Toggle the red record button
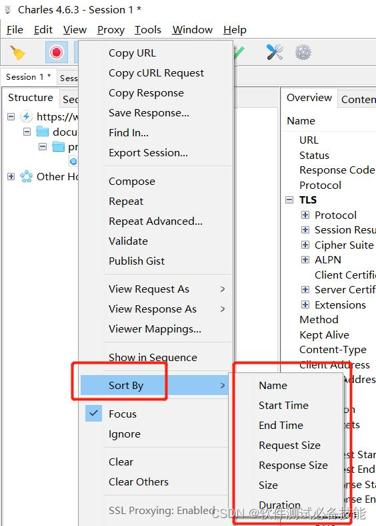The width and height of the screenshot is (376, 526). point(56,53)
